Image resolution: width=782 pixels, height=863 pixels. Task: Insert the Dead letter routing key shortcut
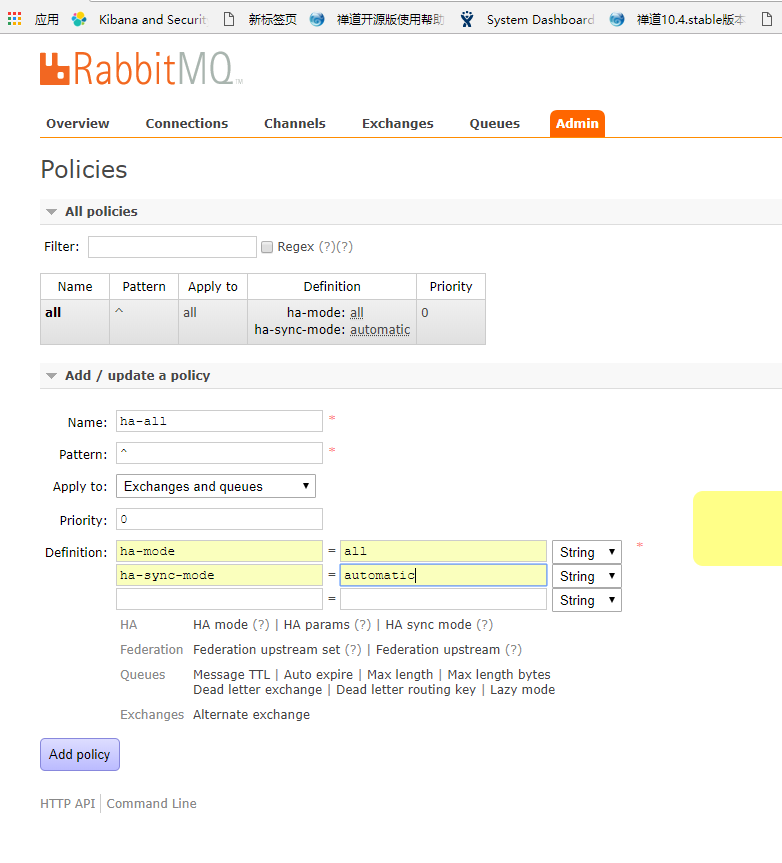(x=406, y=690)
